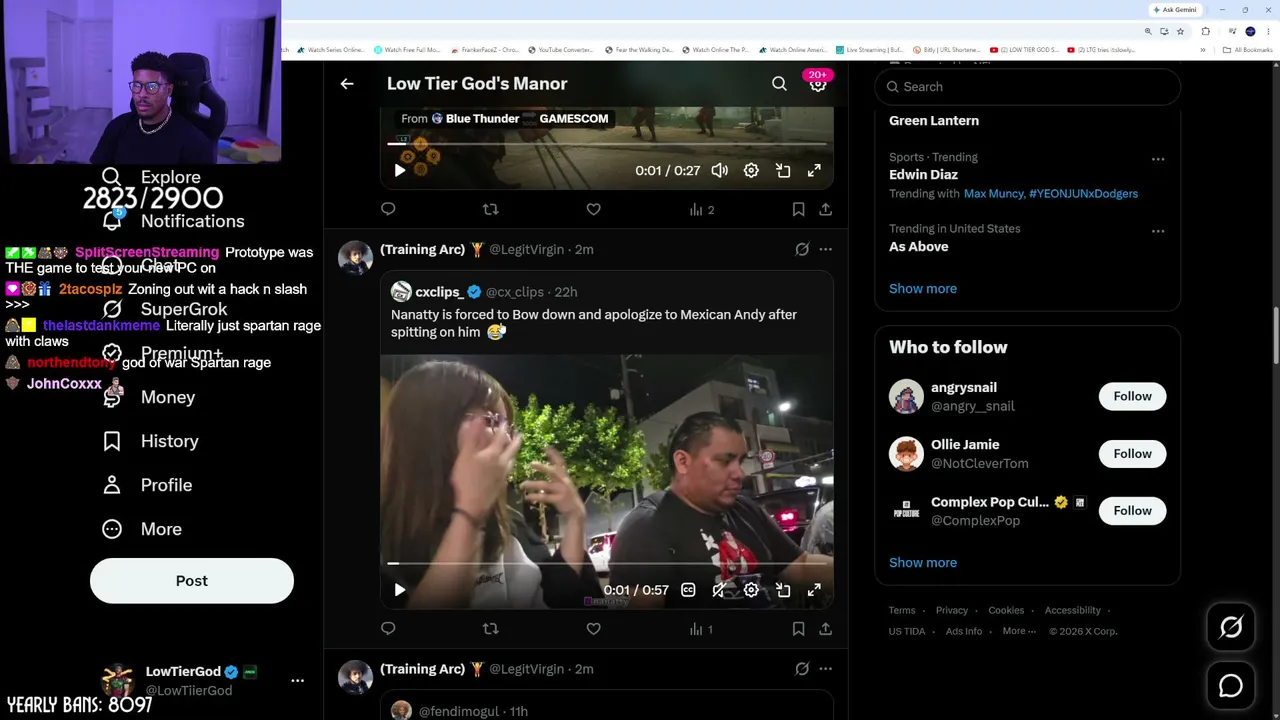Image resolution: width=1280 pixels, height=720 pixels.
Task: Unmute the 0:57 video
Action: coord(719,590)
